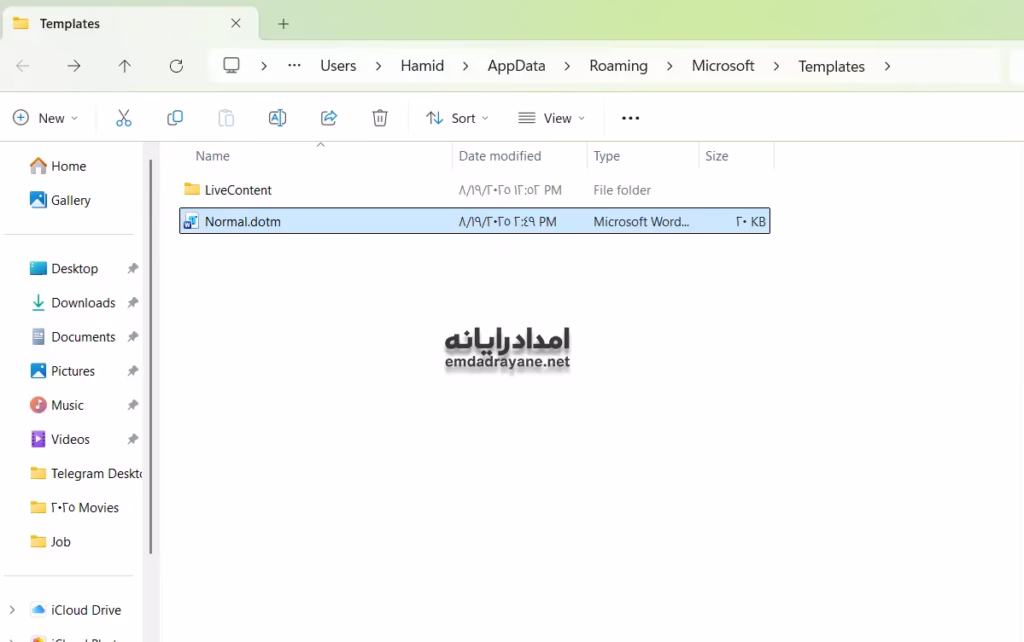This screenshot has width=1024, height=642.
Task: Go up one folder level
Action: (124, 66)
